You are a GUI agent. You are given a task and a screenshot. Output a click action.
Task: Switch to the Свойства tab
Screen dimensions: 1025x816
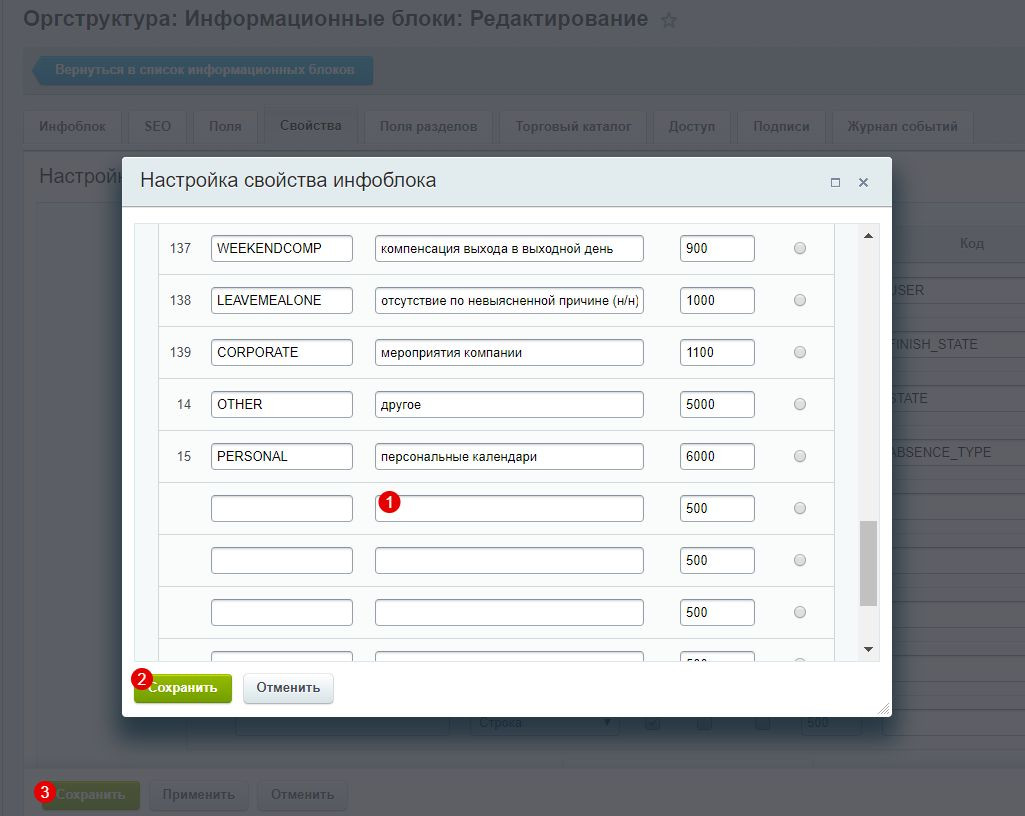[x=311, y=126]
